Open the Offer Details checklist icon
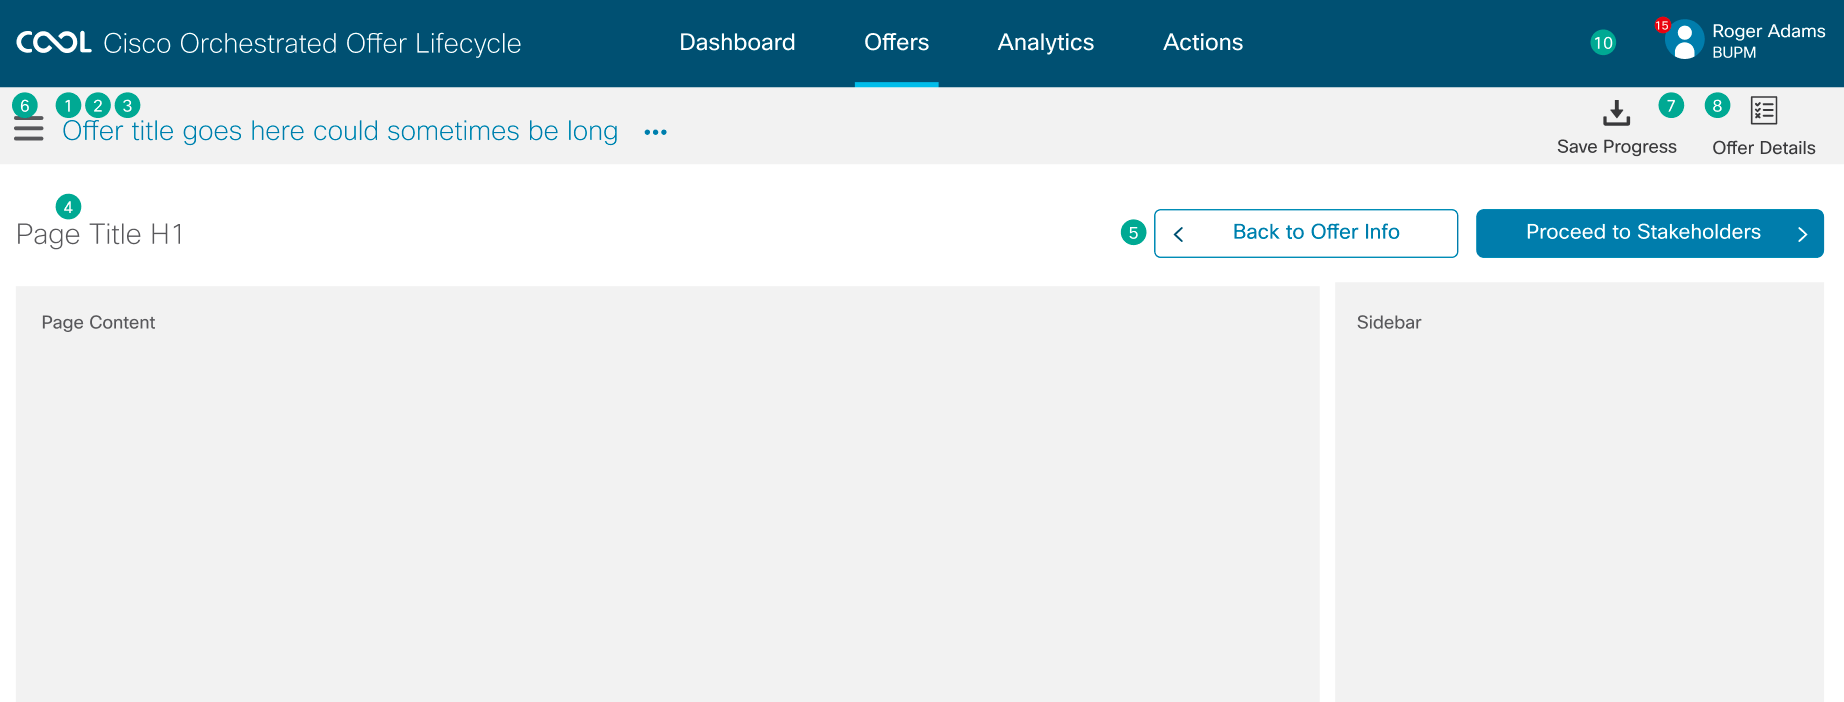This screenshot has height=702, width=1844. click(1763, 111)
